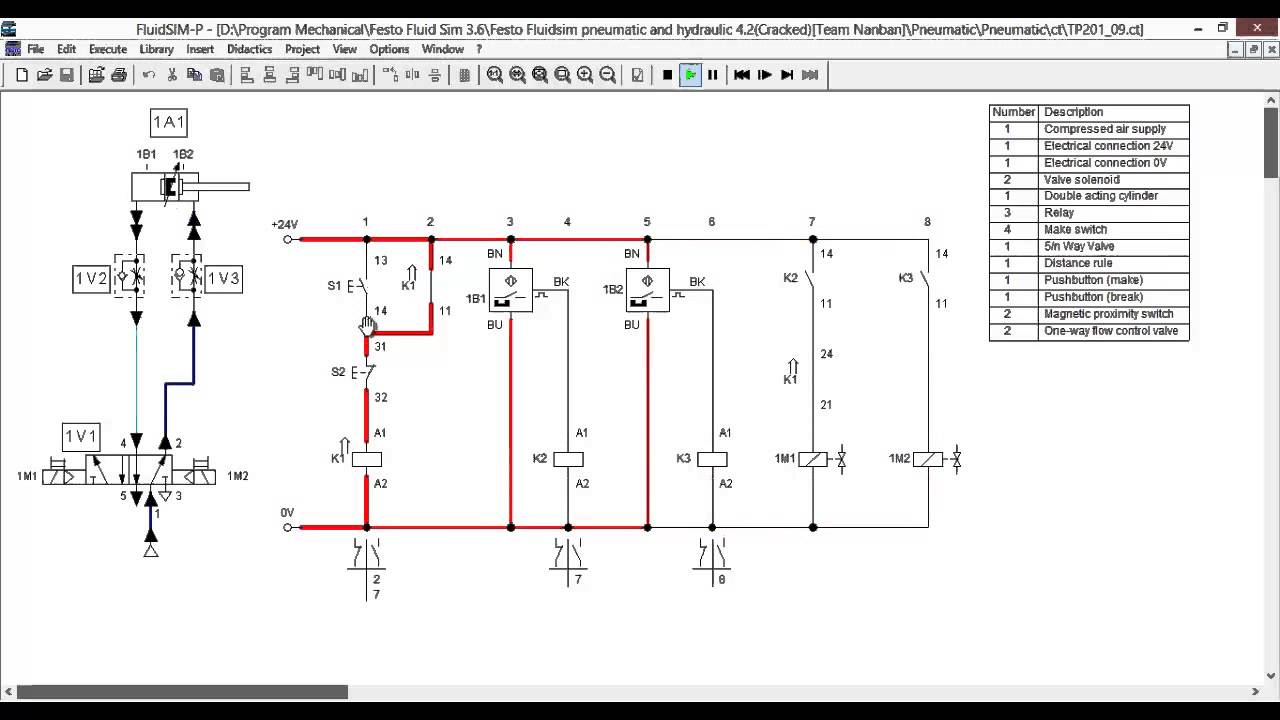Screen dimensions: 1280x720
Task: Align selected objects left
Action: tap(247, 74)
